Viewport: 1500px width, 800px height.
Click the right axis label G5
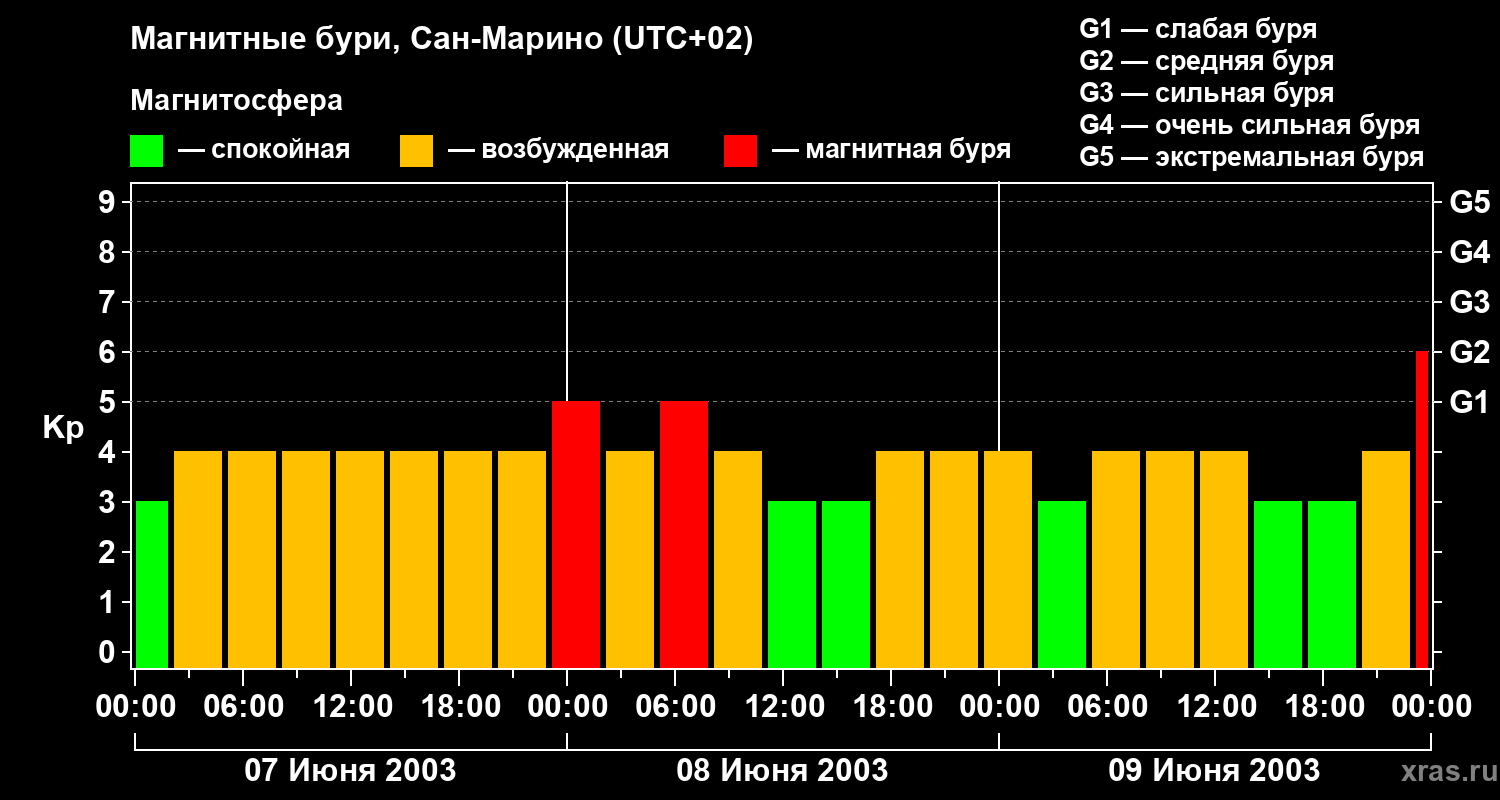(1469, 202)
